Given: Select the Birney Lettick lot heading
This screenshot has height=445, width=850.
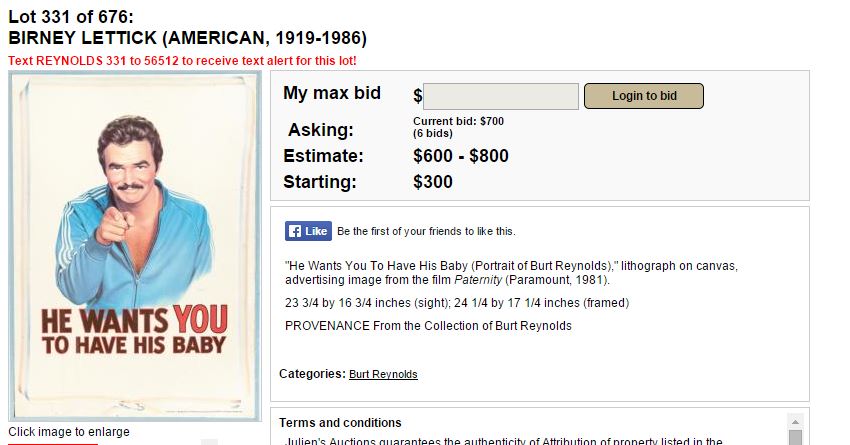Looking at the screenshot, I should [x=188, y=39].
